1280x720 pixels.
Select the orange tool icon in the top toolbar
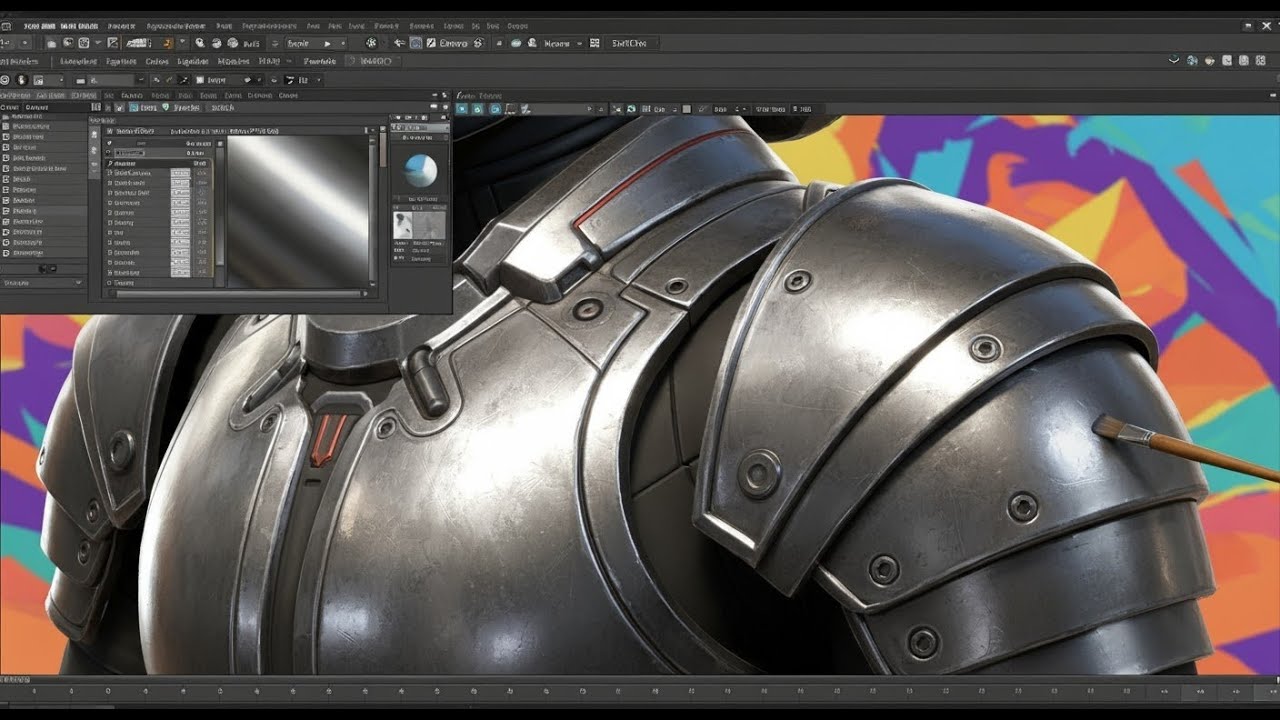167,43
